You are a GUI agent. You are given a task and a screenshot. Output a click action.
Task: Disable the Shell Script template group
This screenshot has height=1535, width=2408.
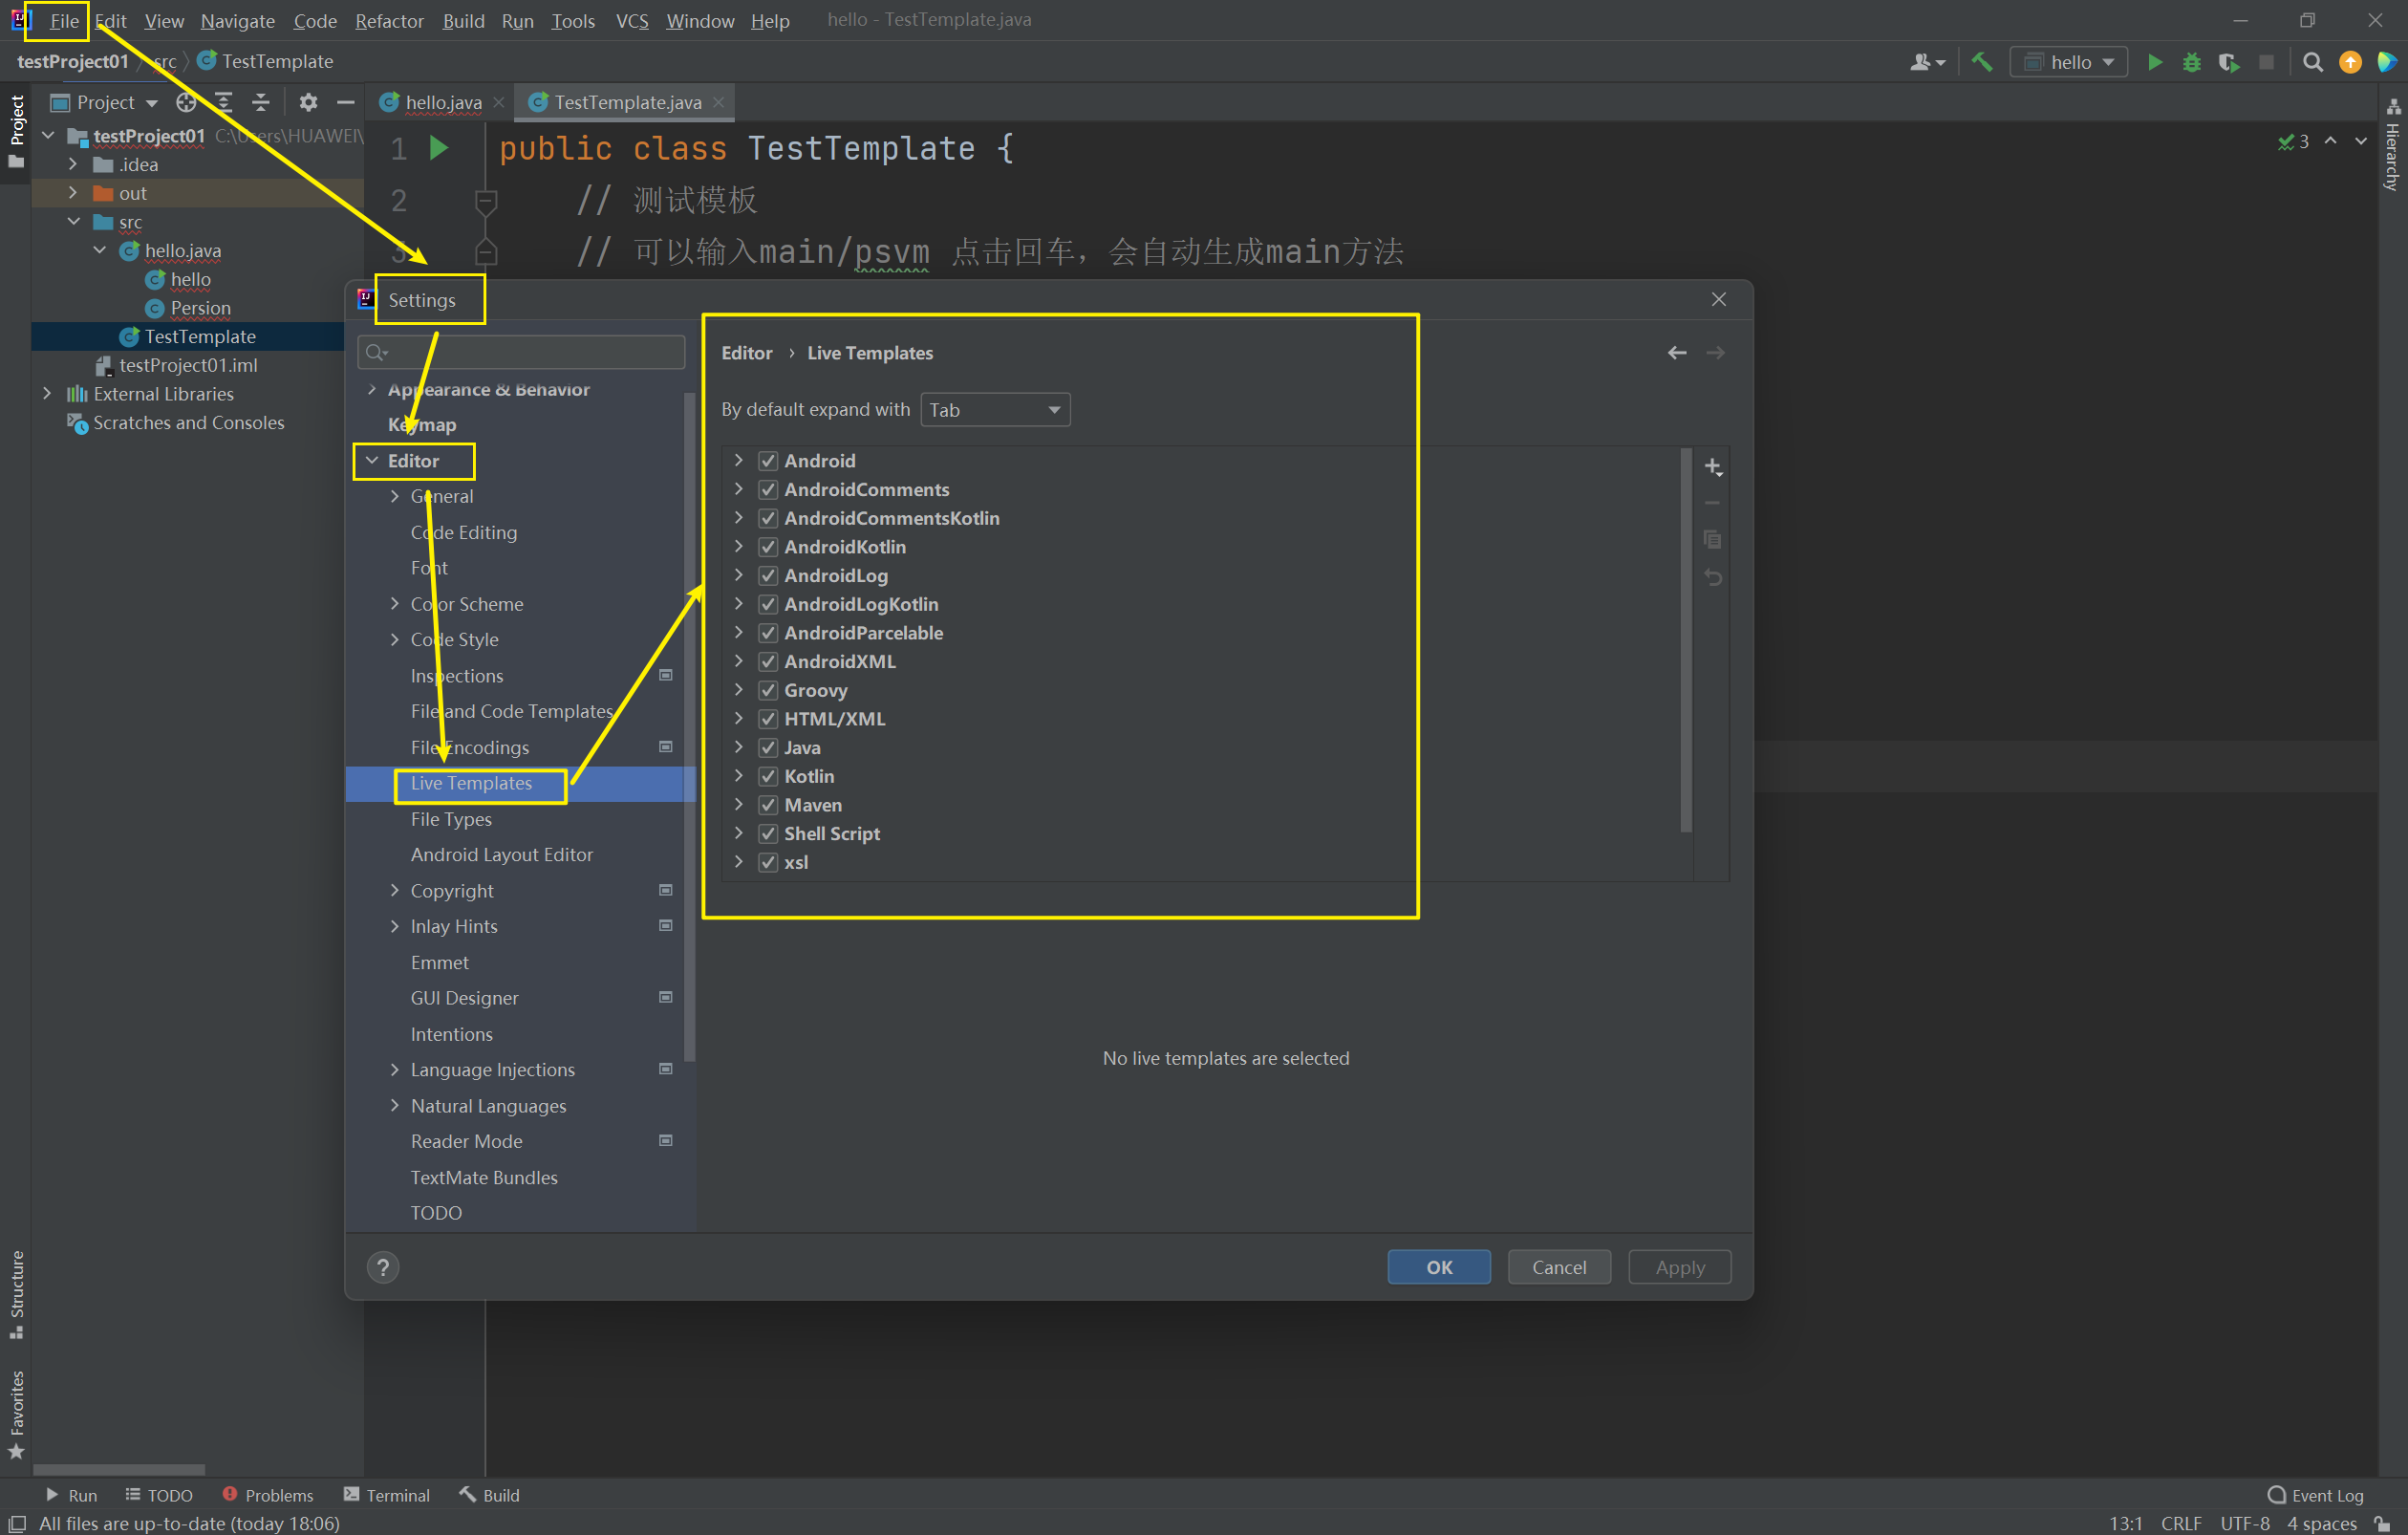768,834
